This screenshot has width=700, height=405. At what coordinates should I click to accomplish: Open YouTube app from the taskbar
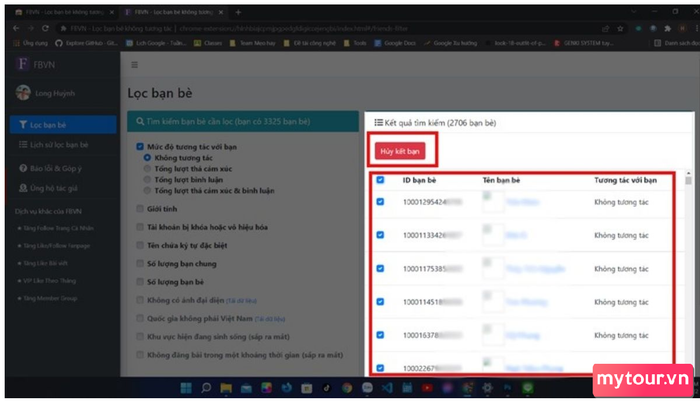[427, 388]
